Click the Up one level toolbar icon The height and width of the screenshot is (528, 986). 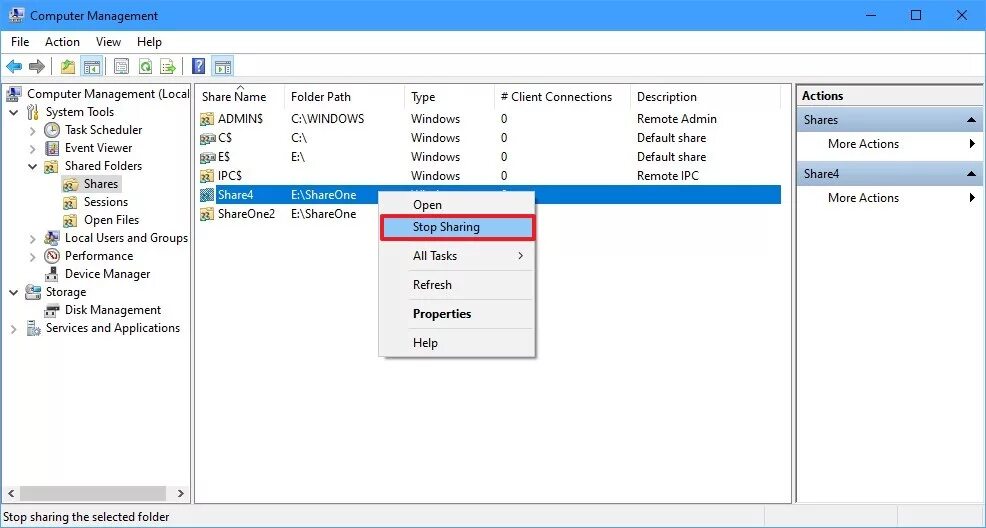pyautogui.click(x=68, y=66)
